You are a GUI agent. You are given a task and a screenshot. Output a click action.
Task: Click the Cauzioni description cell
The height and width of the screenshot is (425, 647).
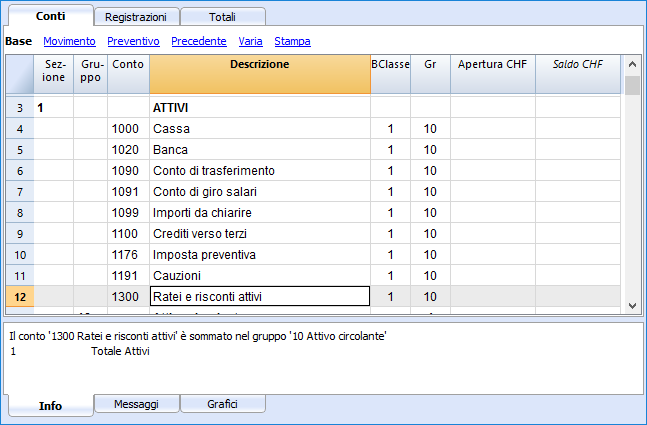tap(260, 276)
